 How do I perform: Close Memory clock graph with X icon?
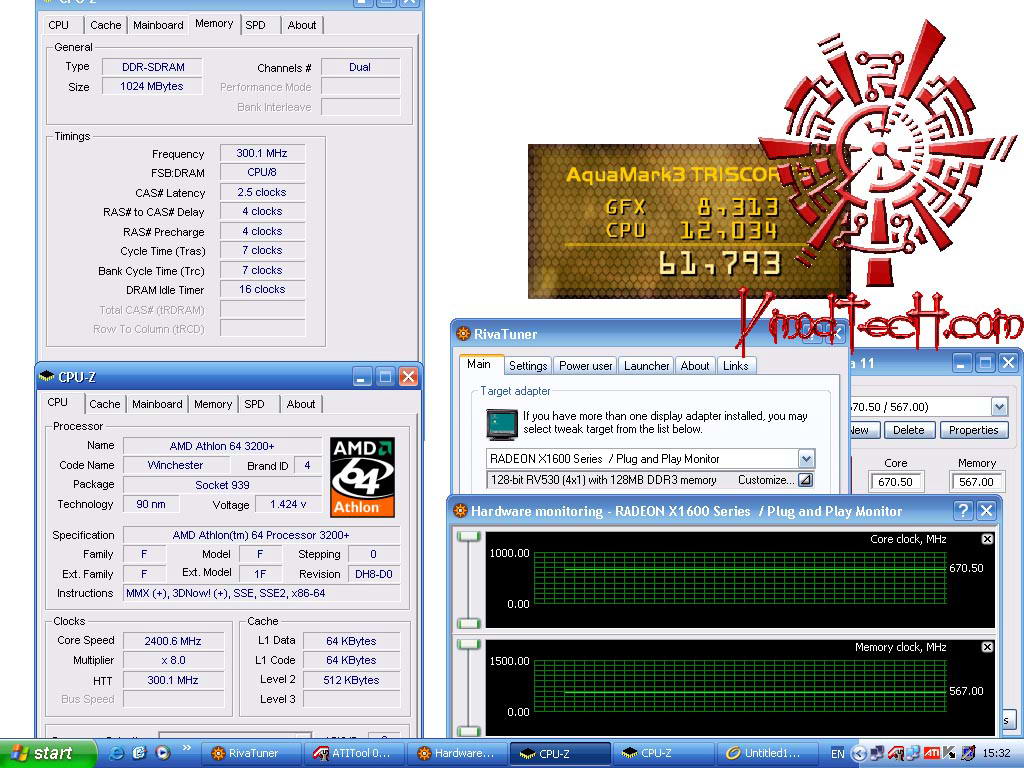click(987, 647)
